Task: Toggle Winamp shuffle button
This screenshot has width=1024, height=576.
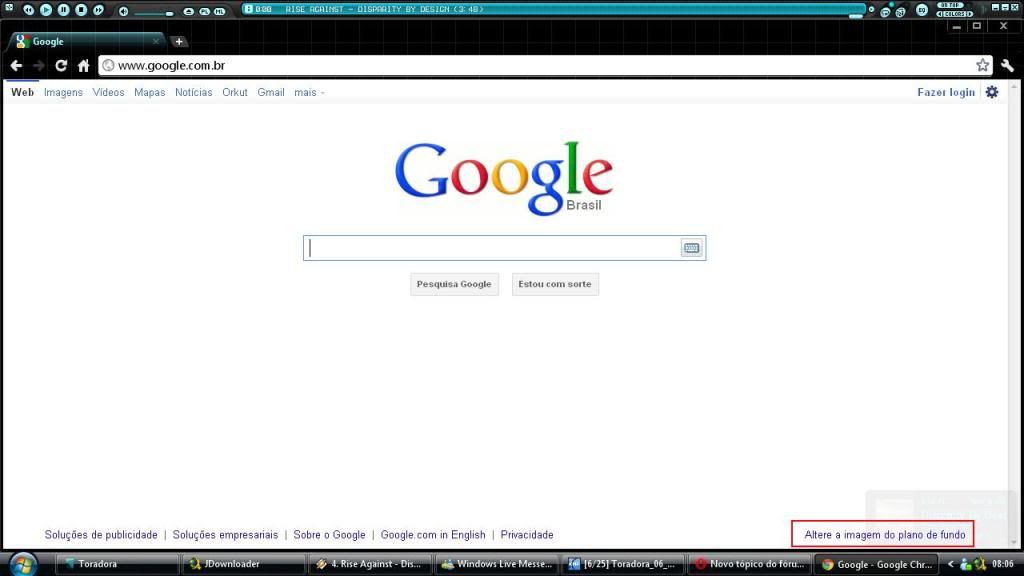Action: click(x=901, y=12)
